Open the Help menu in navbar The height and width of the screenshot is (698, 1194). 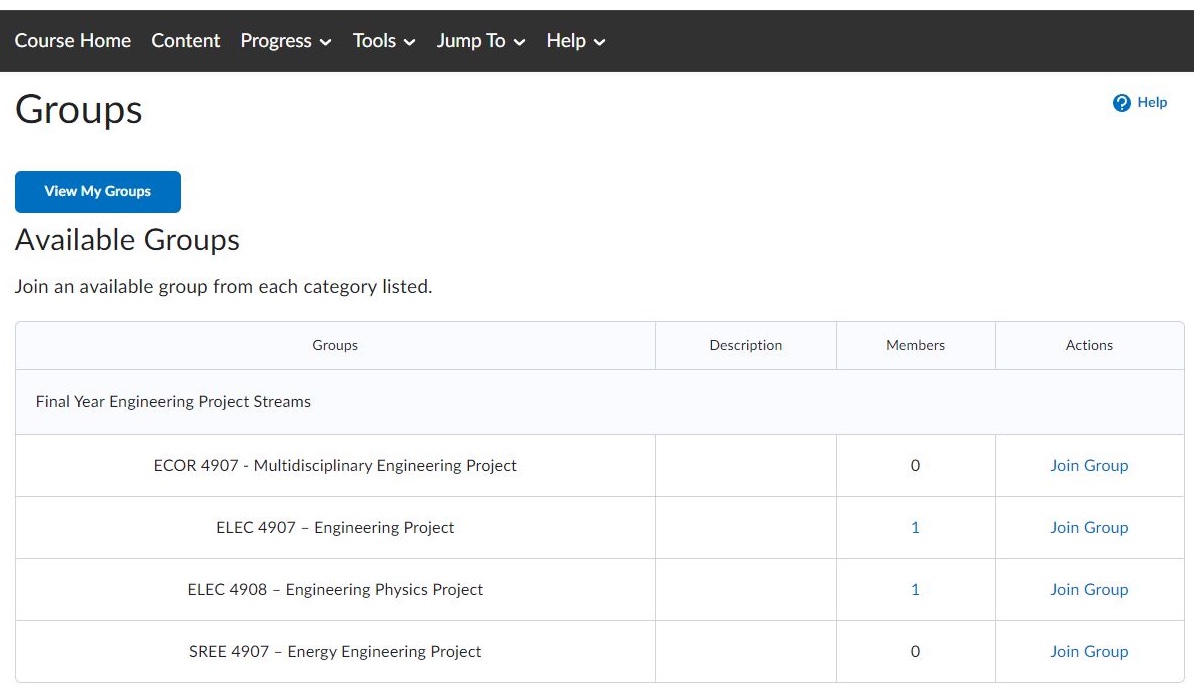coord(576,41)
